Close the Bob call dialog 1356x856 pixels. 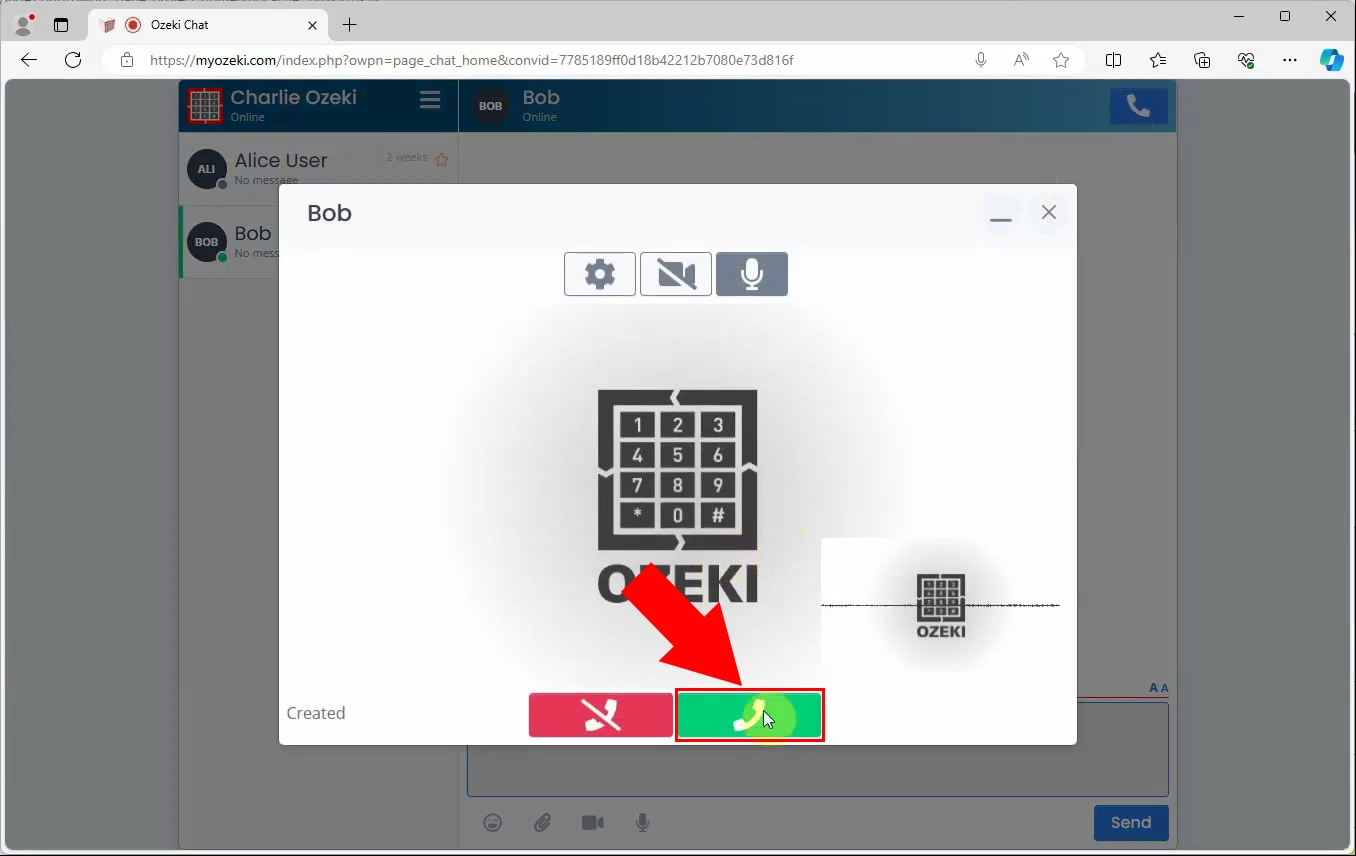point(1049,212)
